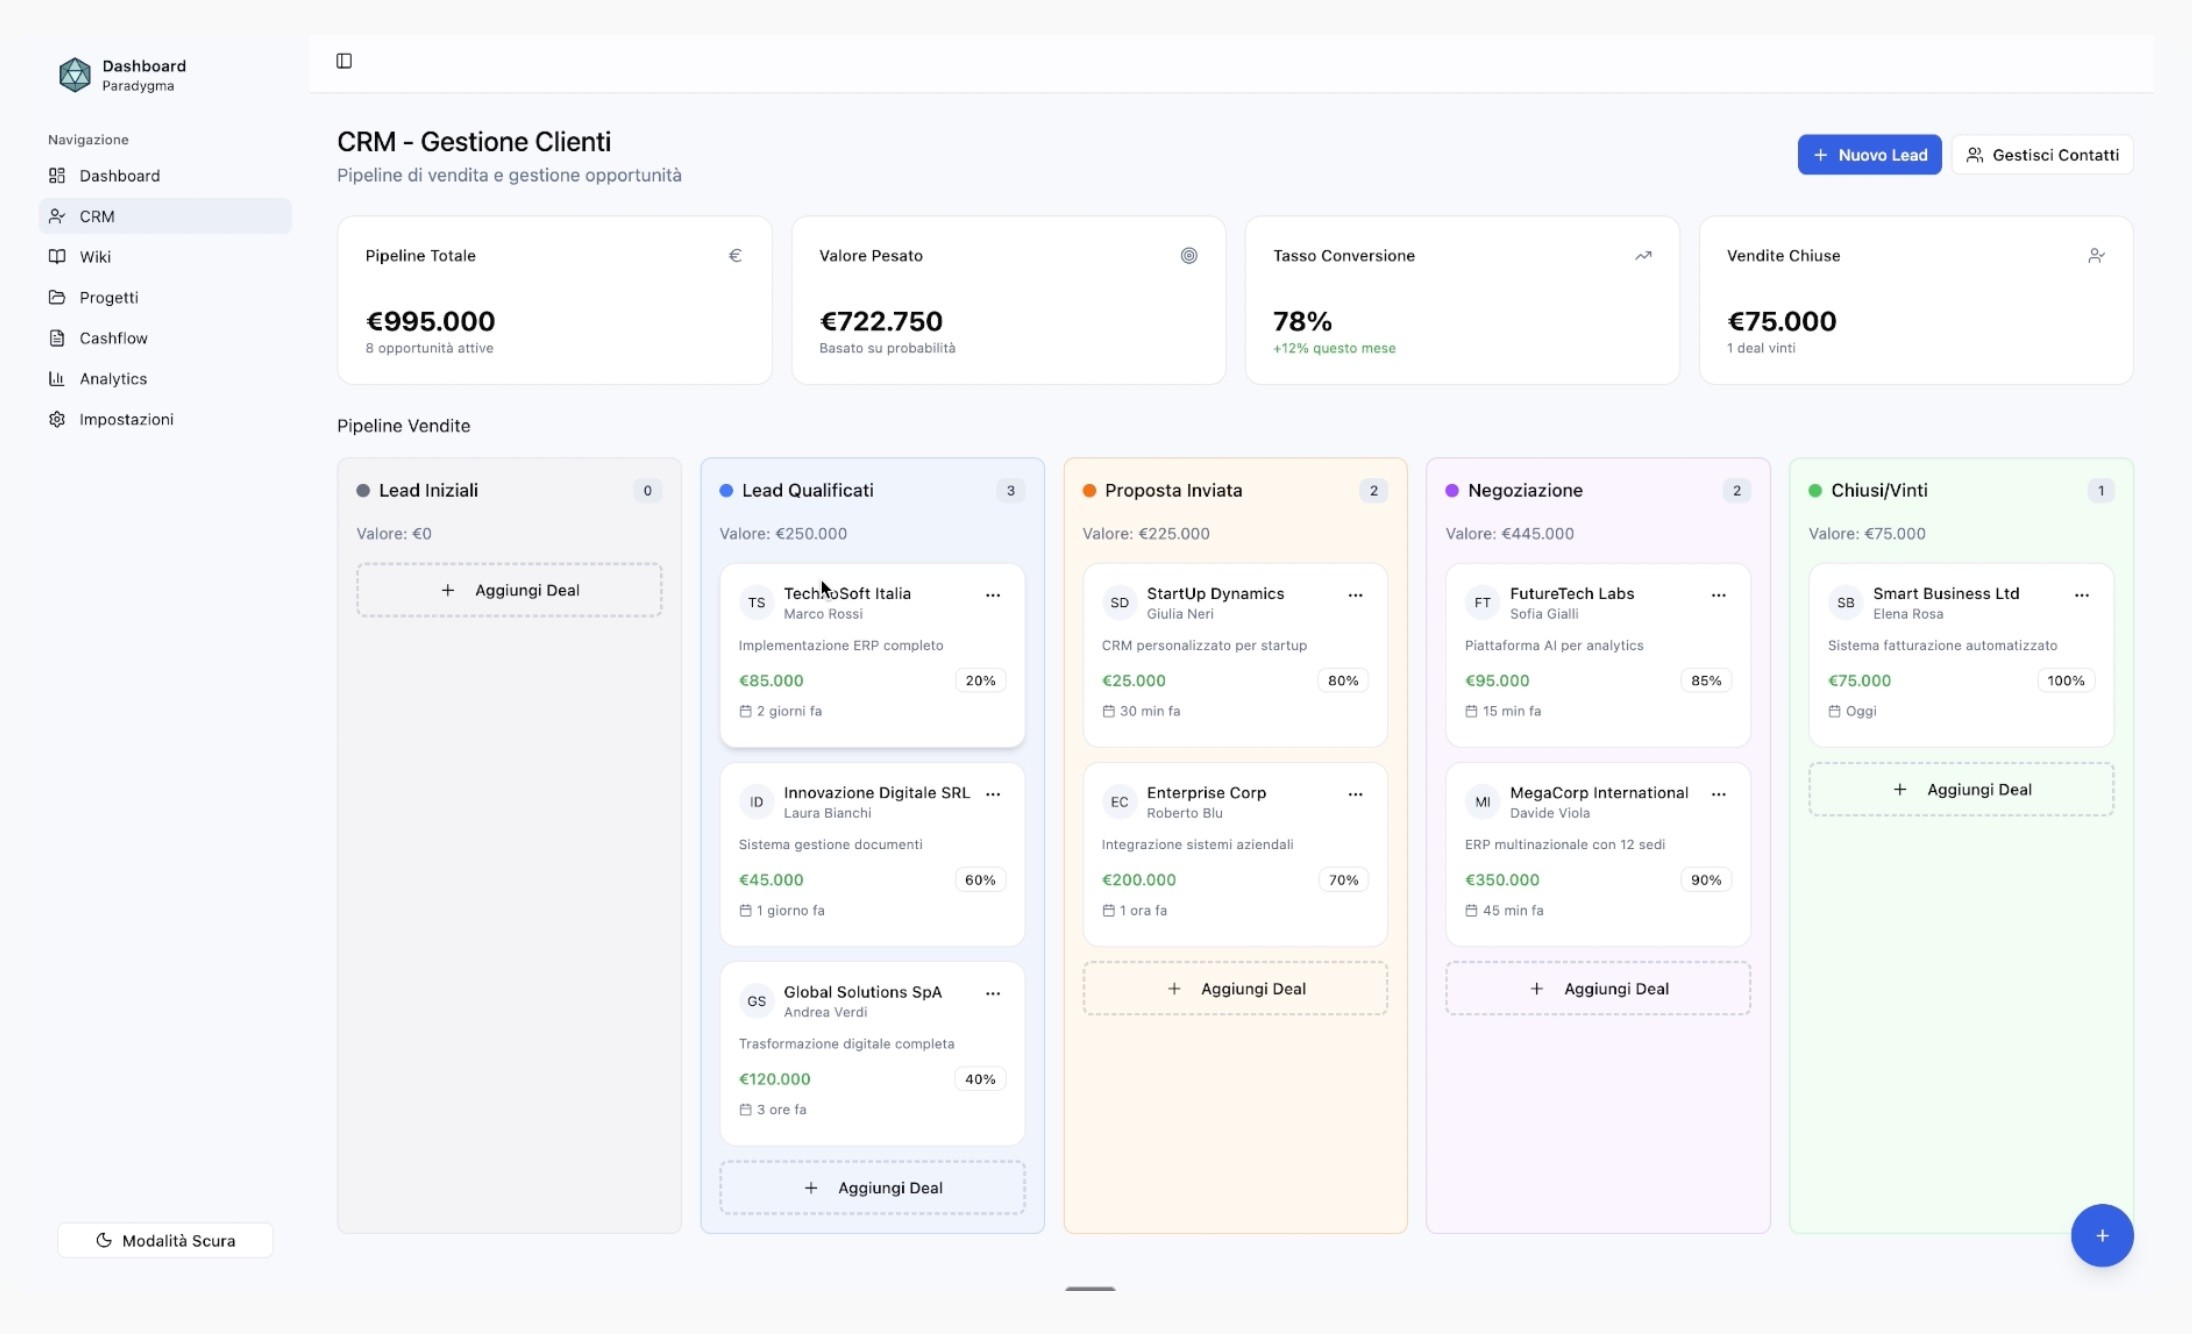Click the Gestisci Contatti button
This screenshot has width=2192, height=1334.
[2042, 155]
